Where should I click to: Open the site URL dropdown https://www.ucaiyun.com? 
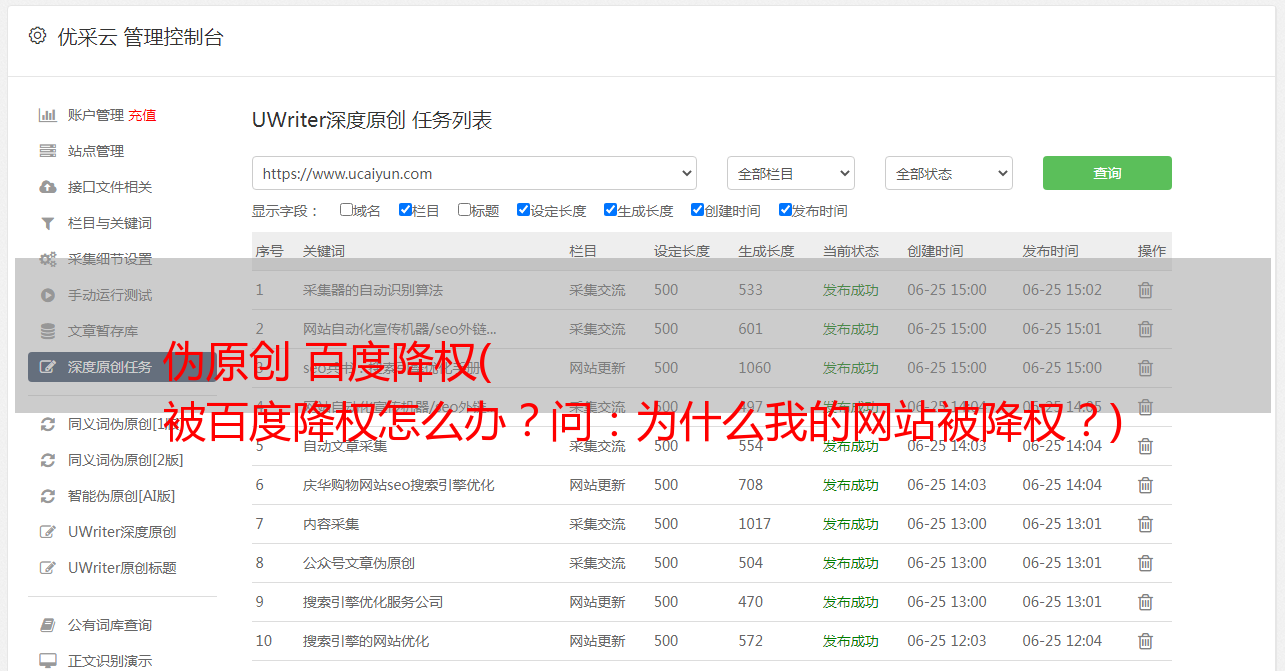pos(474,173)
